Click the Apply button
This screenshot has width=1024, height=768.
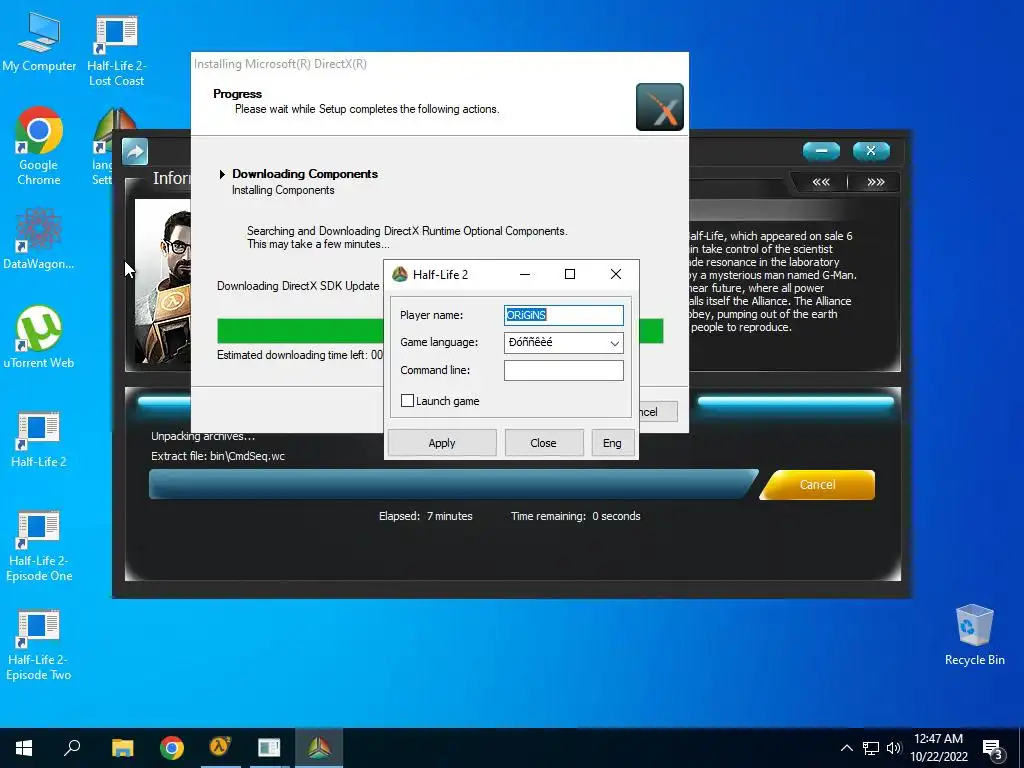[442, 443]
